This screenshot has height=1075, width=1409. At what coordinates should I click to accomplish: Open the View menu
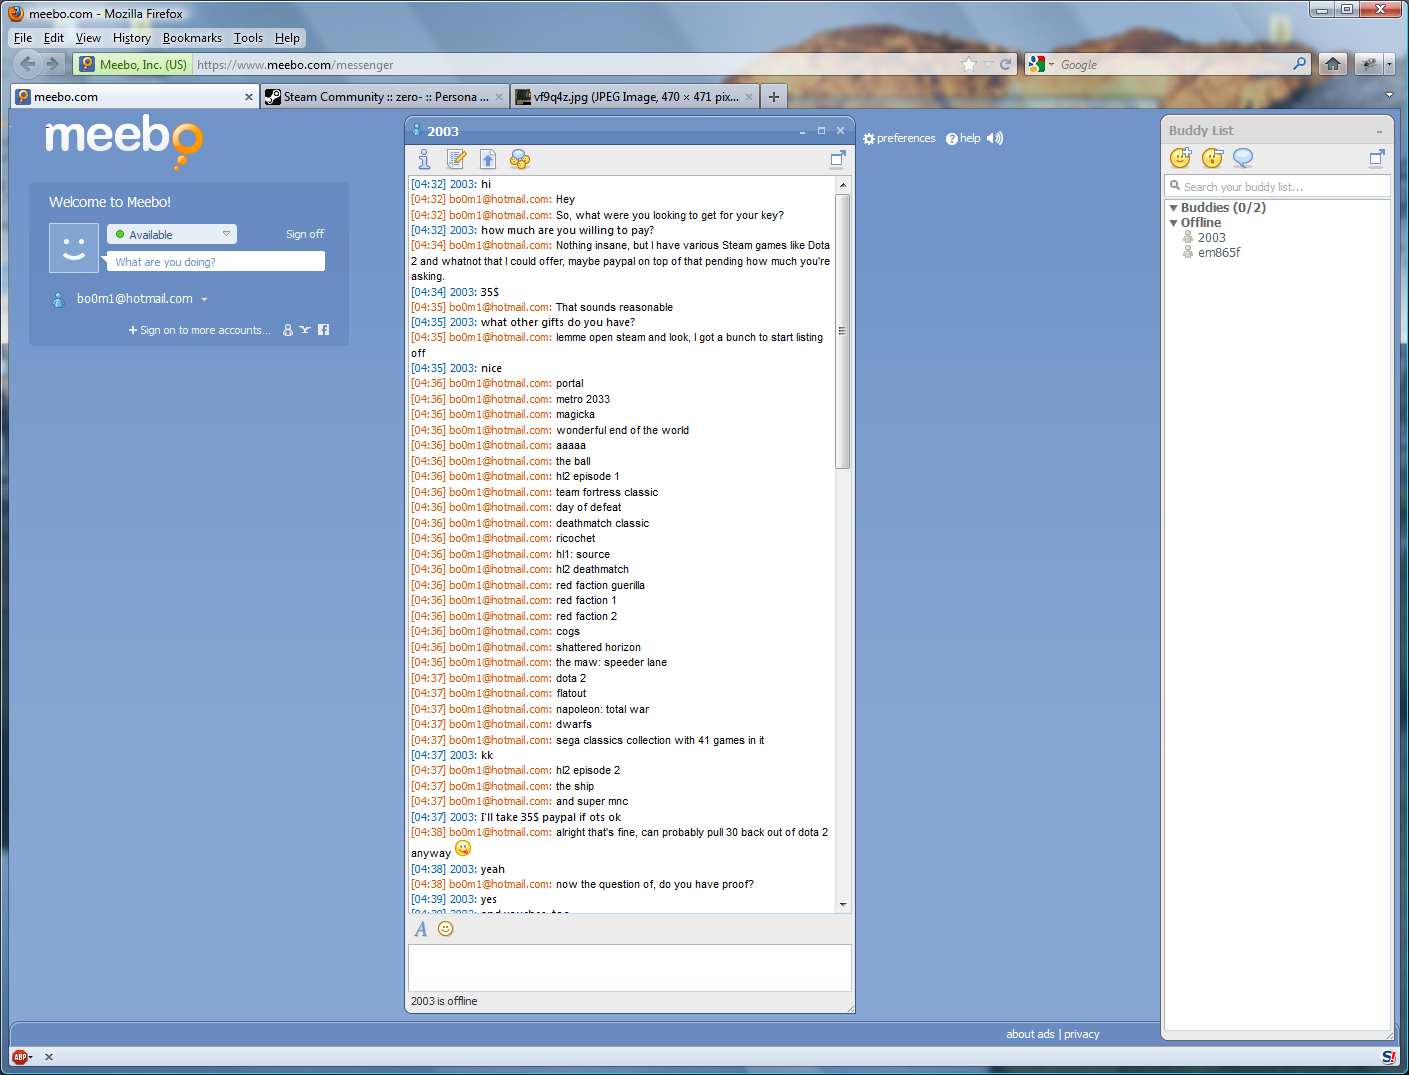pyautogui.click(x=88, y=38)
